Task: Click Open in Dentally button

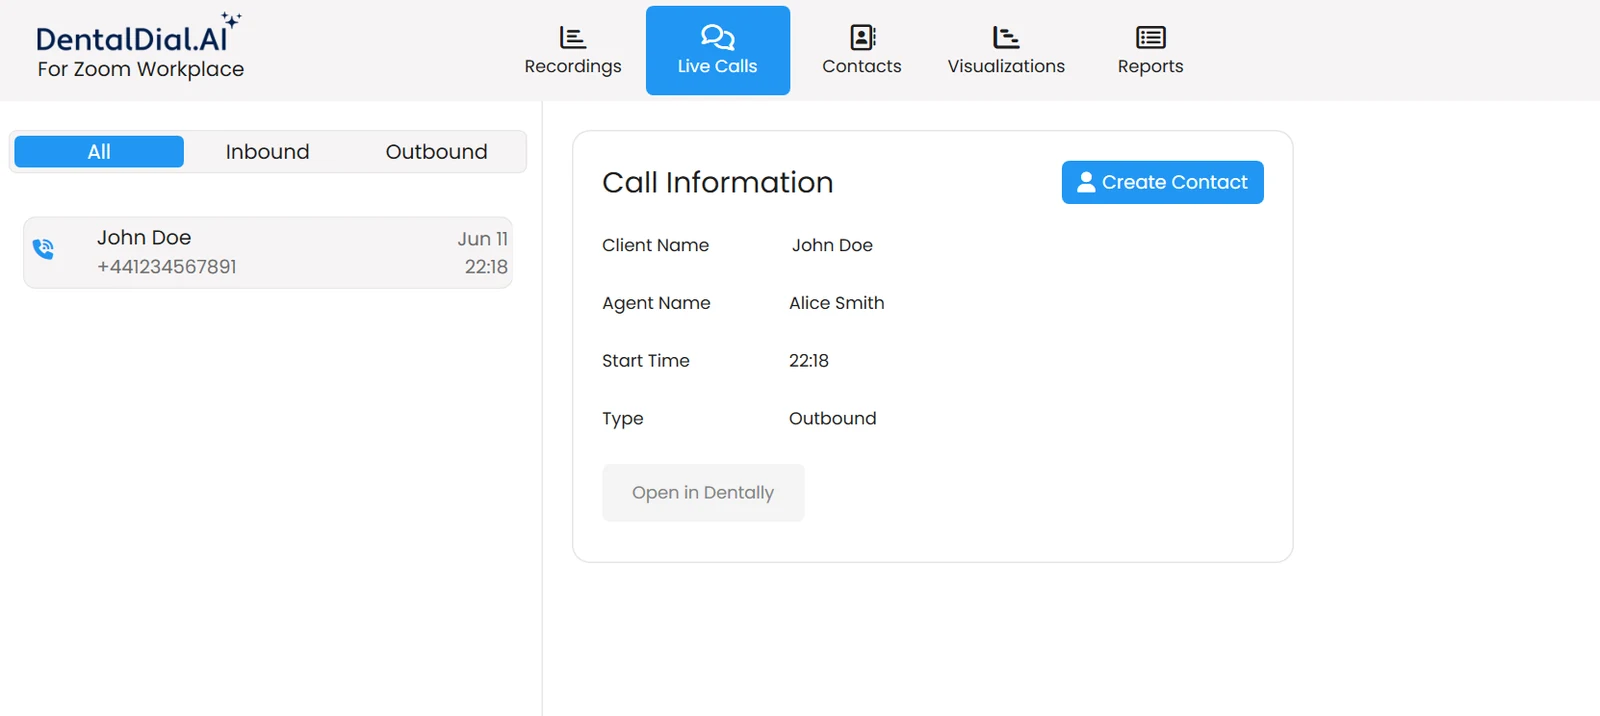Action: click(703, 492)
